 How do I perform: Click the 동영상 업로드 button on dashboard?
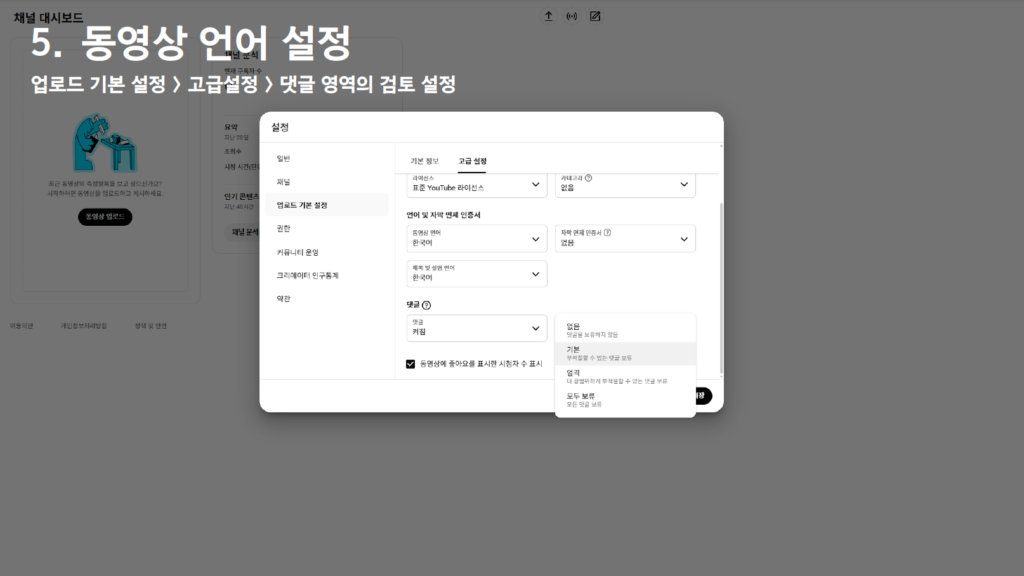[105, 217]
